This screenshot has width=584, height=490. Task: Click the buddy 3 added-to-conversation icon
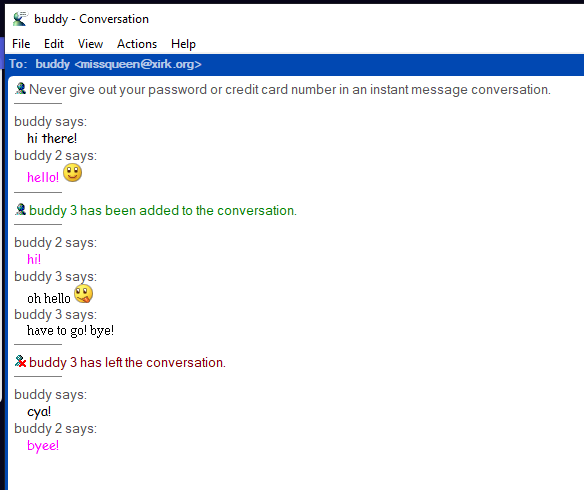20,210
